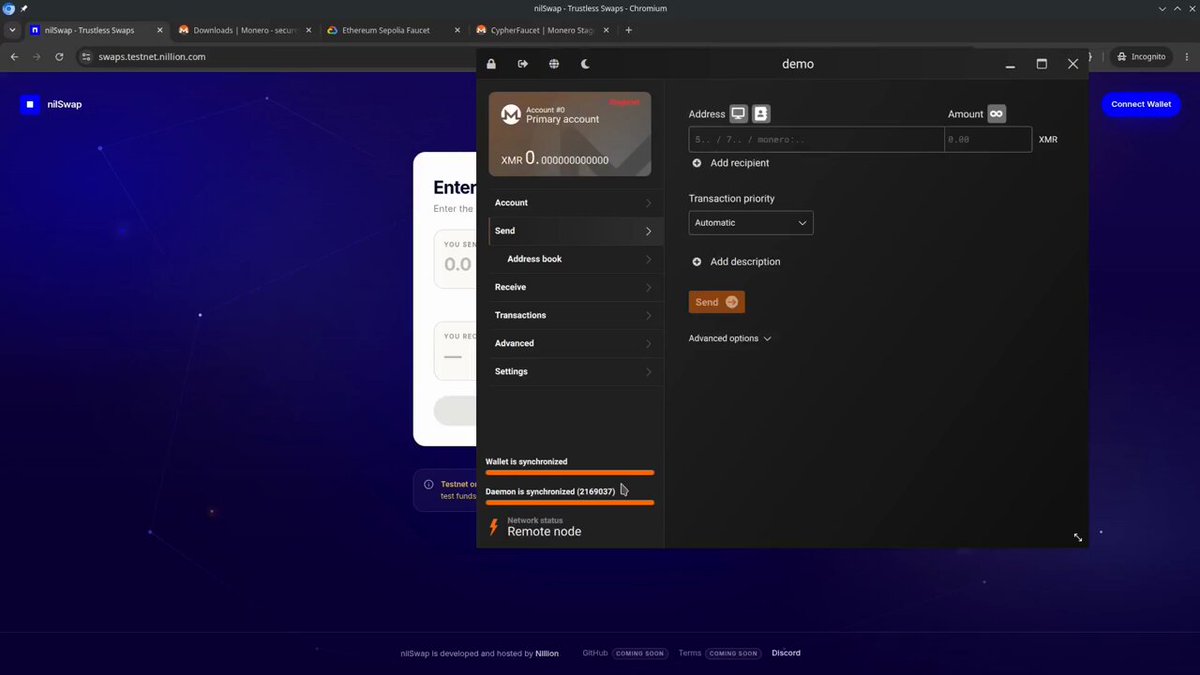Click the resolve address monitor icon
Viewport: 1200px width, 675px height.
point(738,114)
